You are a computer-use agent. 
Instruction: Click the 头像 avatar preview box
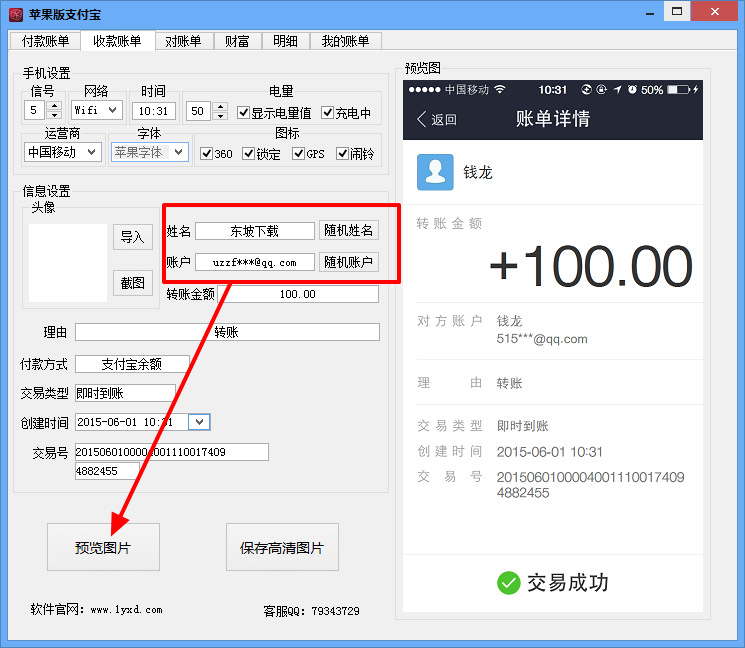point(68,263)
